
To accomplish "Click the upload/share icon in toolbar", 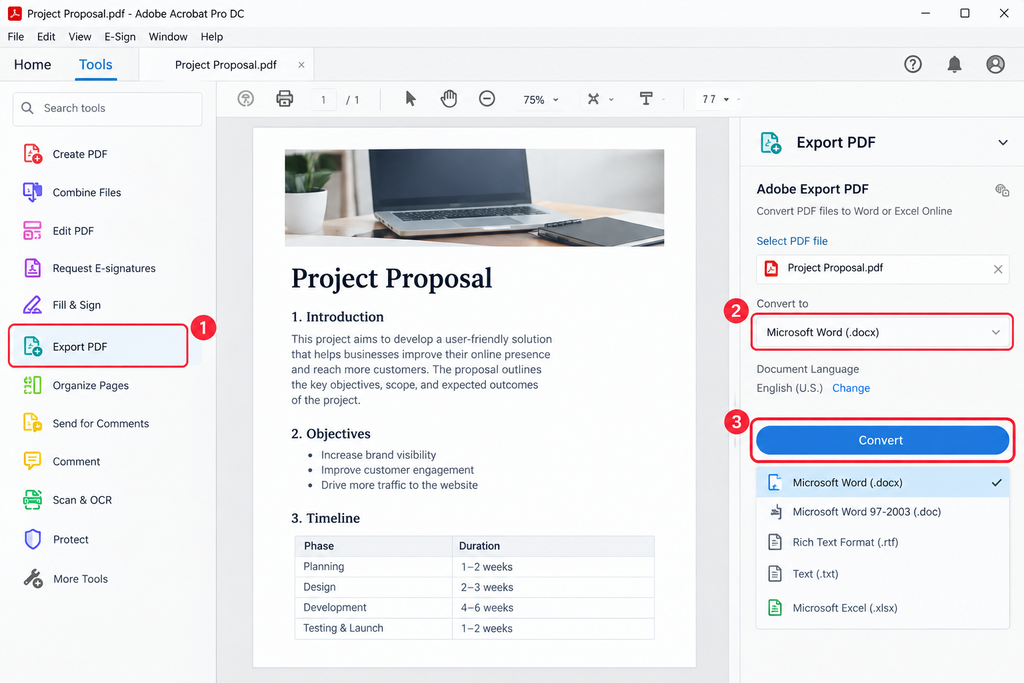I will tap(246, 99).
